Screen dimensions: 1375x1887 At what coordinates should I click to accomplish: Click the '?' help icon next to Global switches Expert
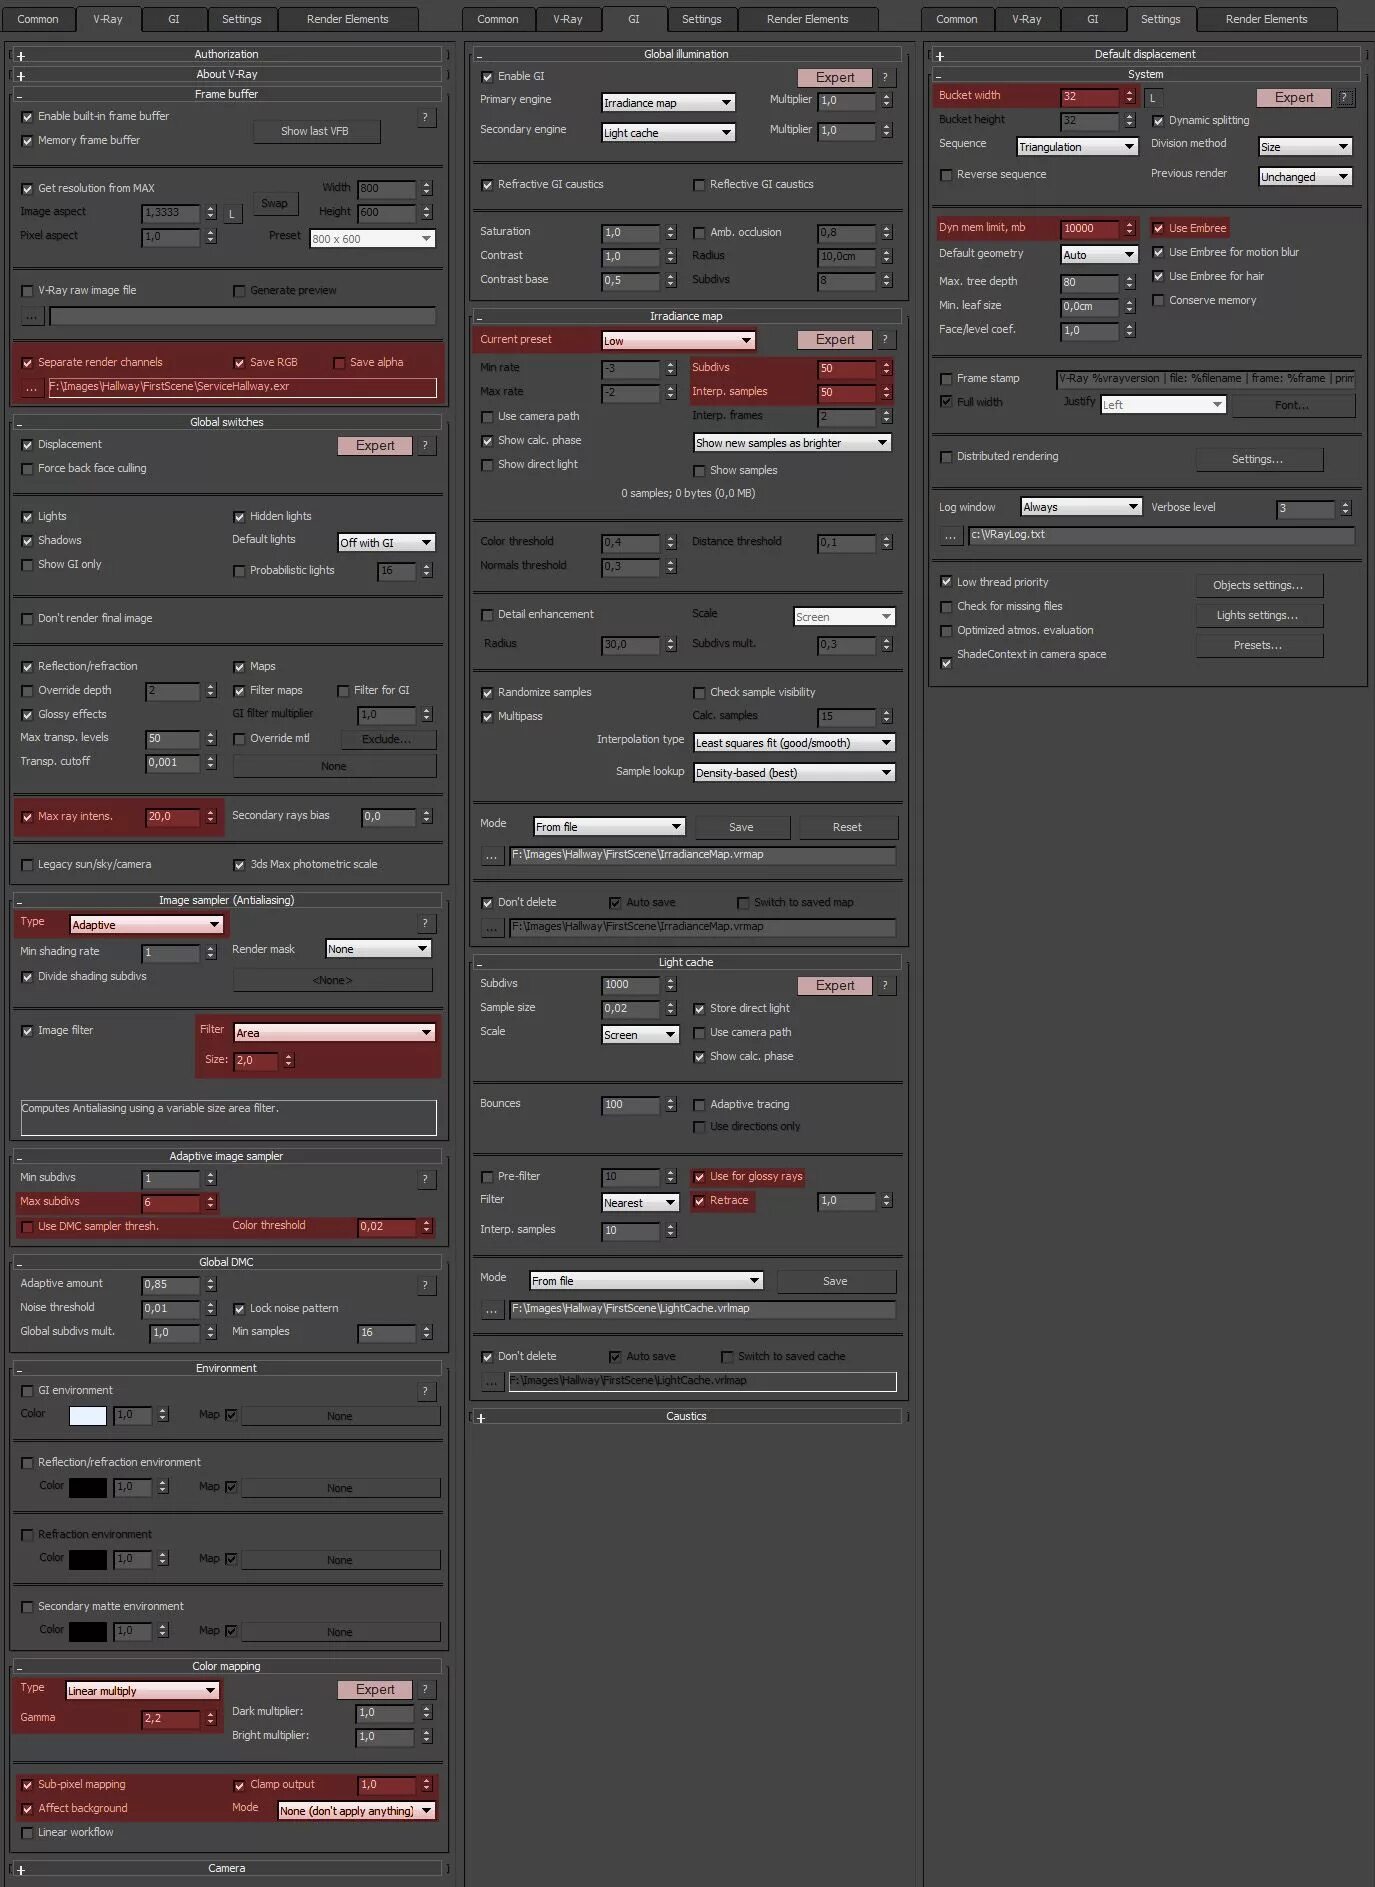tap(425, 445)
